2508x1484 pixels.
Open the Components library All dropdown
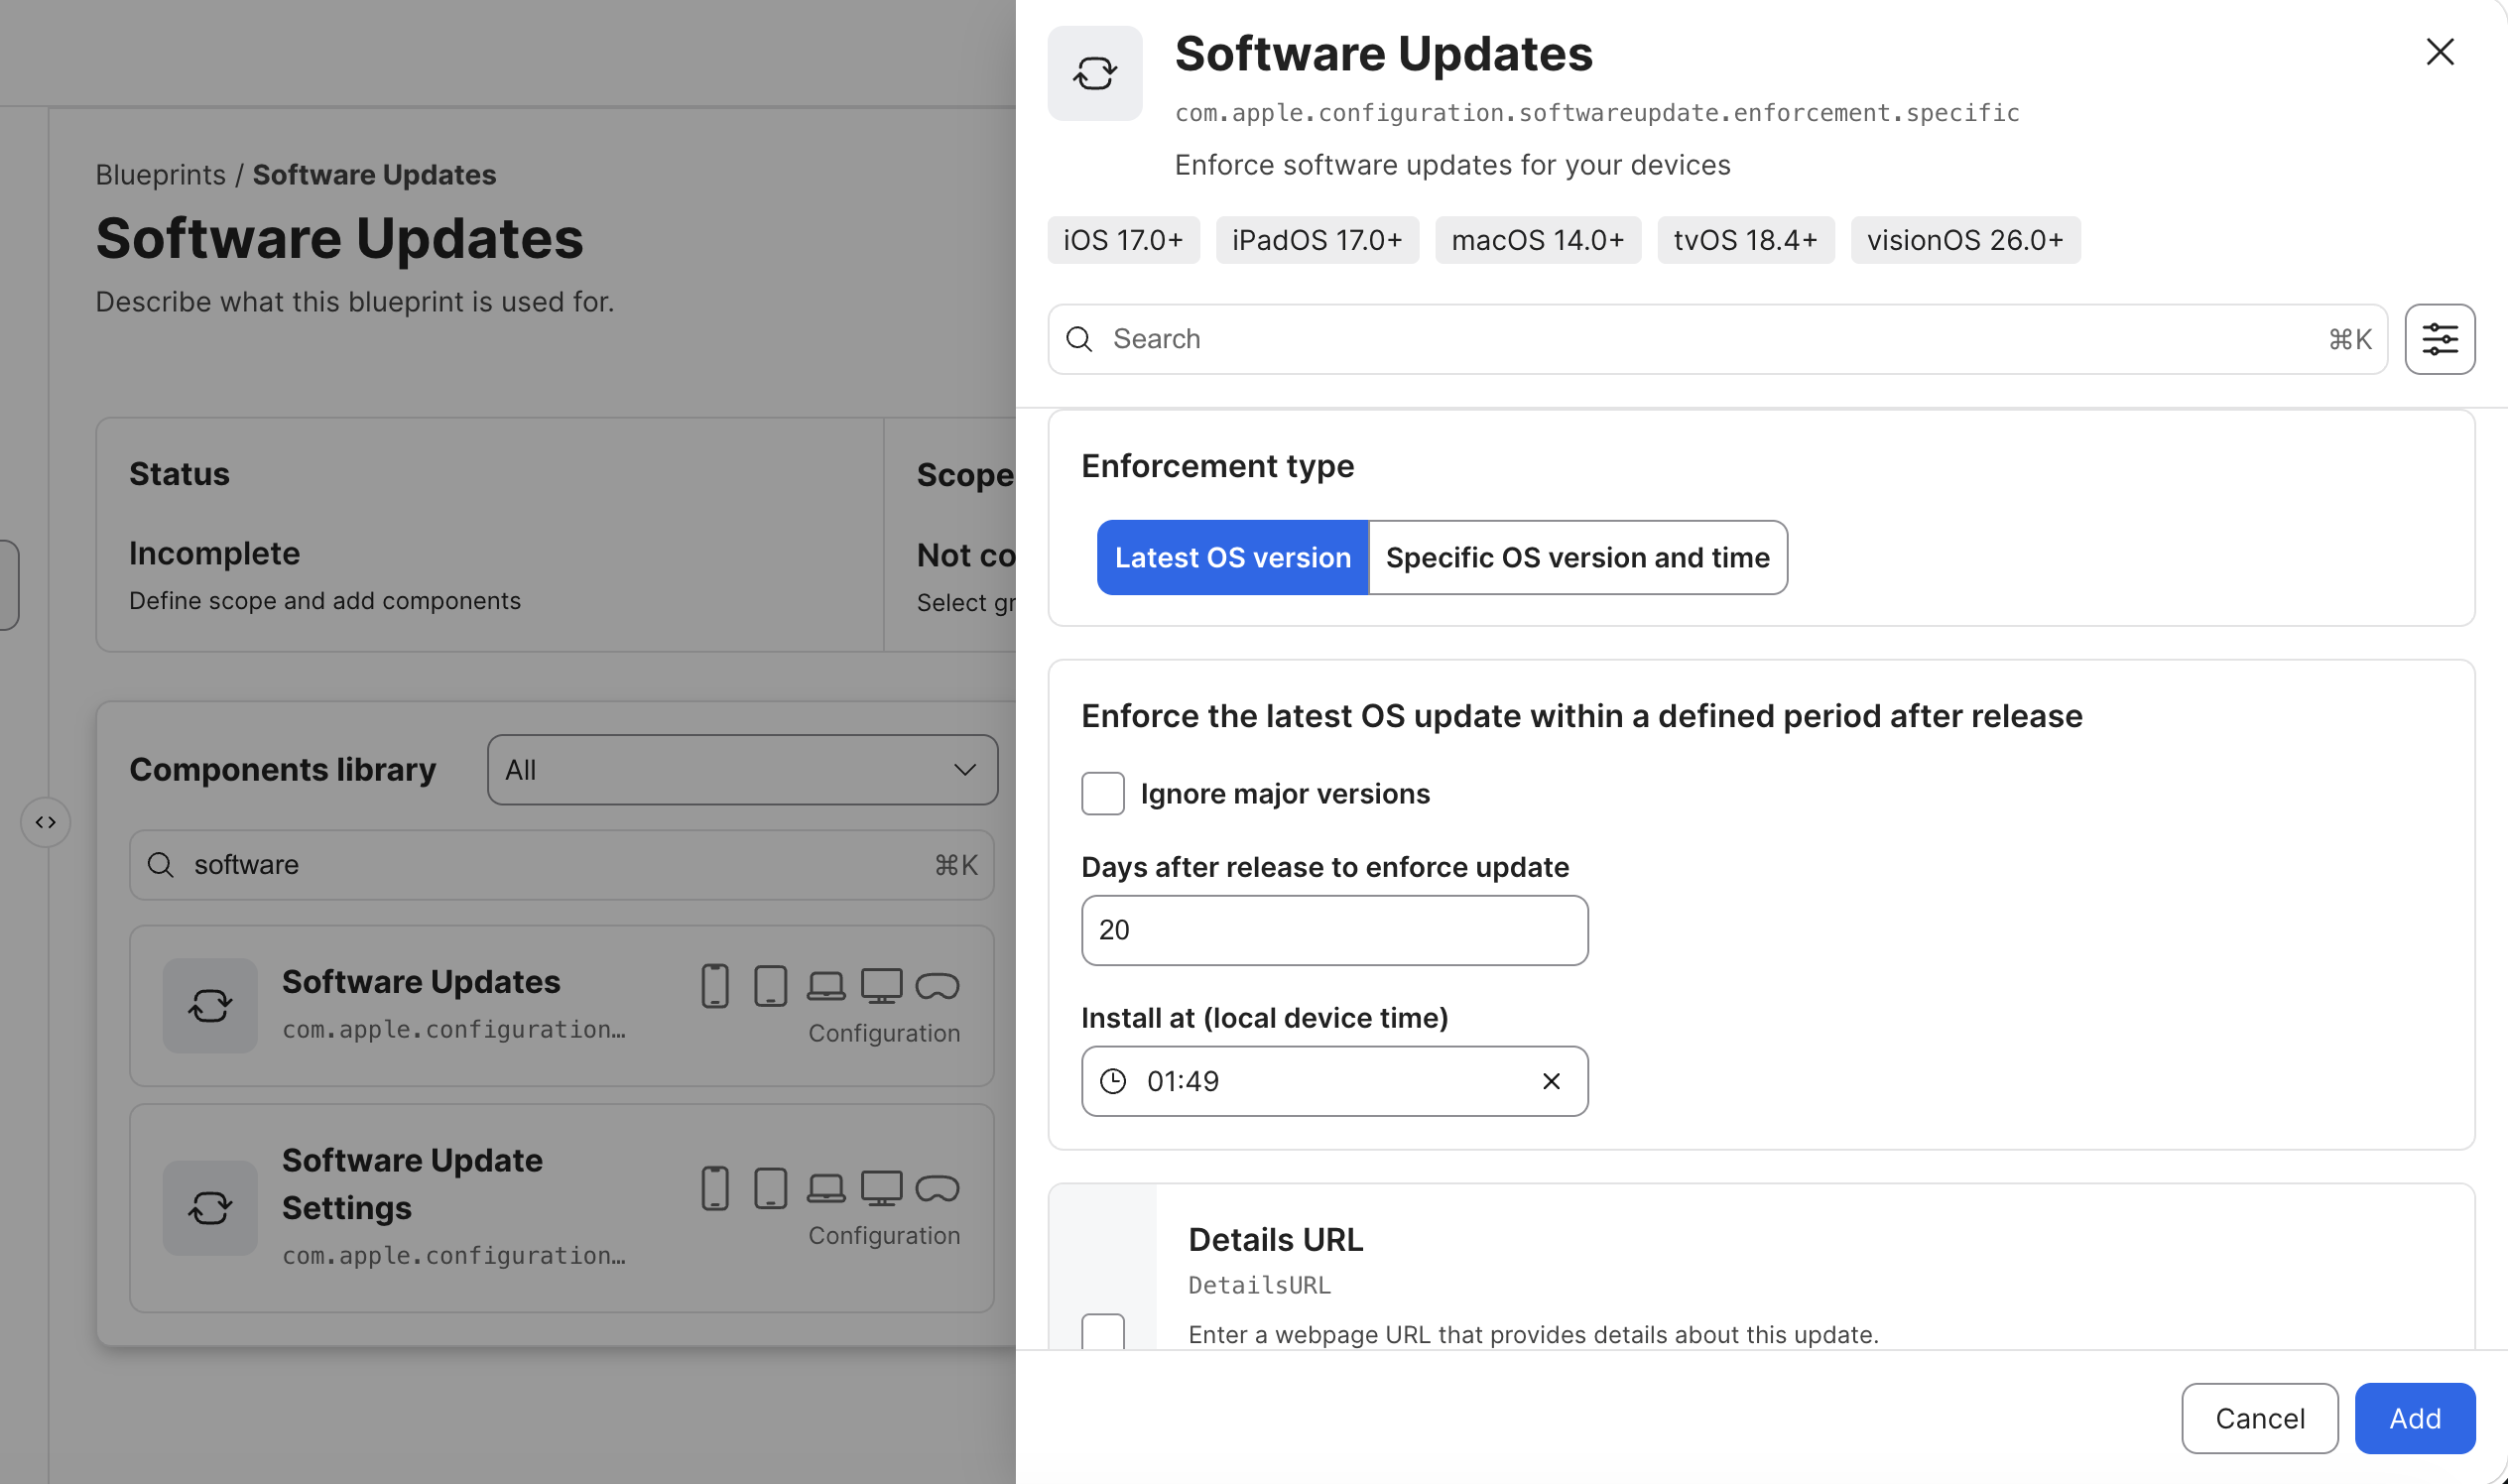[x=742, y=770]
